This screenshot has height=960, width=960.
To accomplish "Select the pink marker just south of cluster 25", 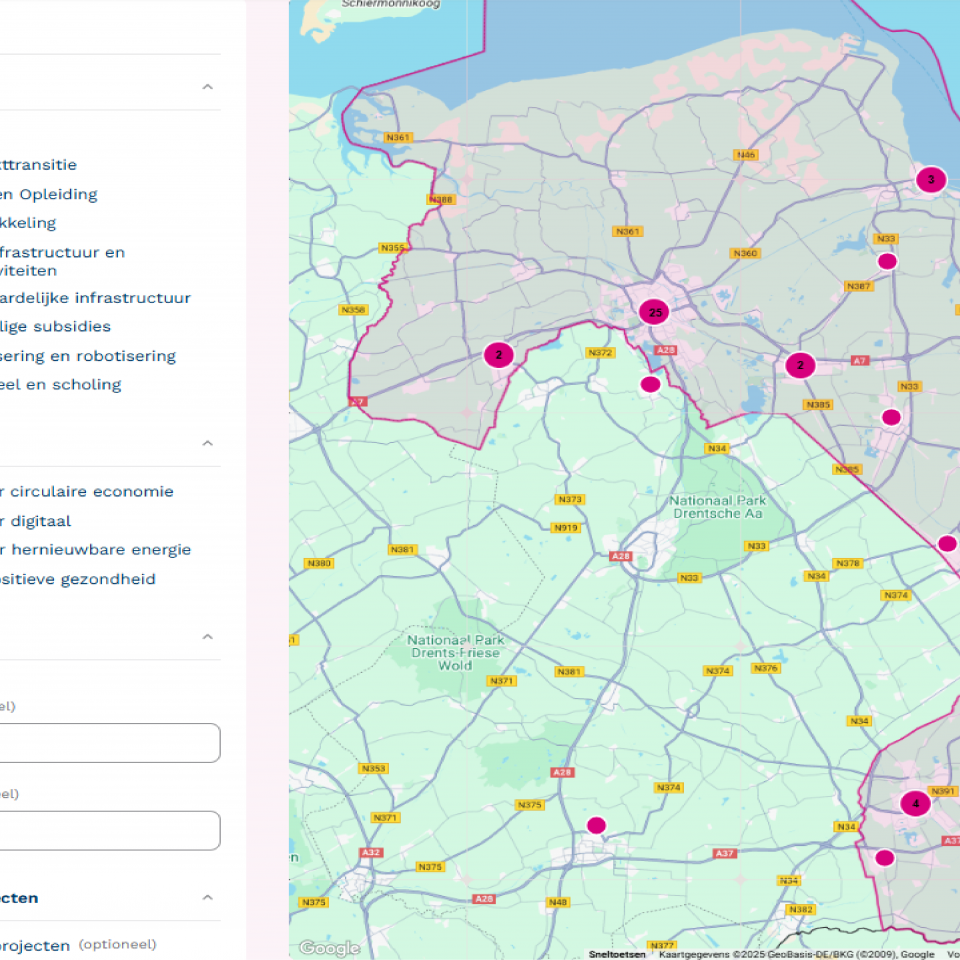I will pos(650,384).
